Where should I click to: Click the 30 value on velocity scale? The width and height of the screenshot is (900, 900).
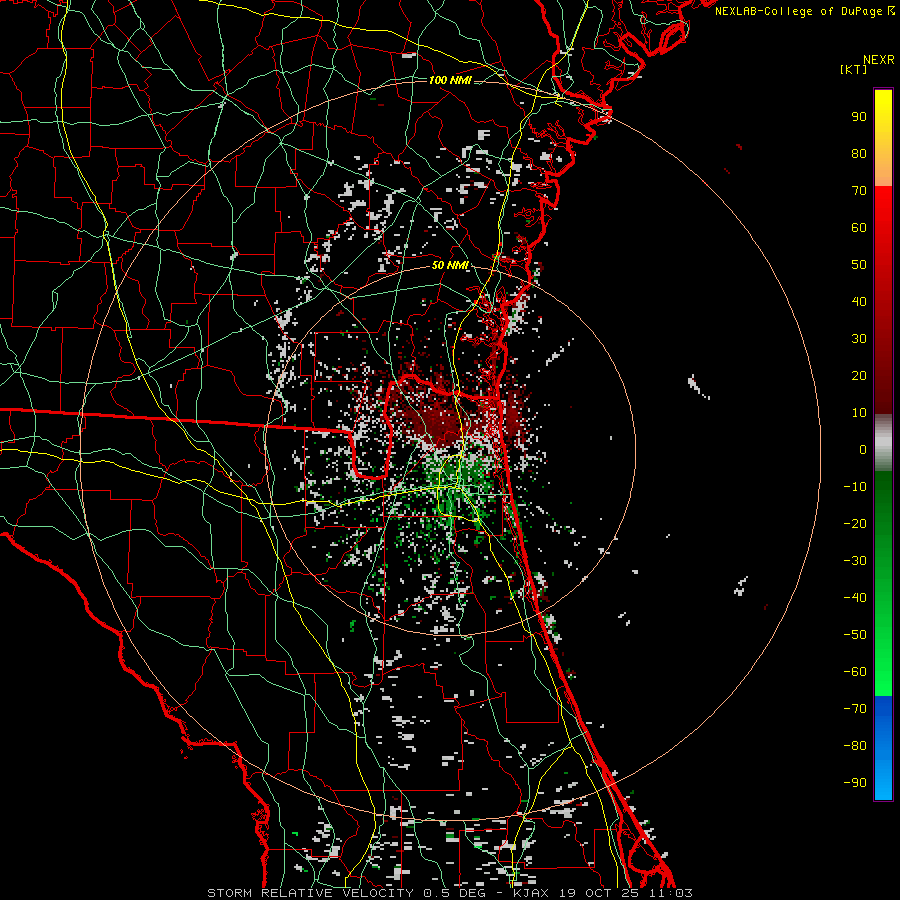(859, 339)
